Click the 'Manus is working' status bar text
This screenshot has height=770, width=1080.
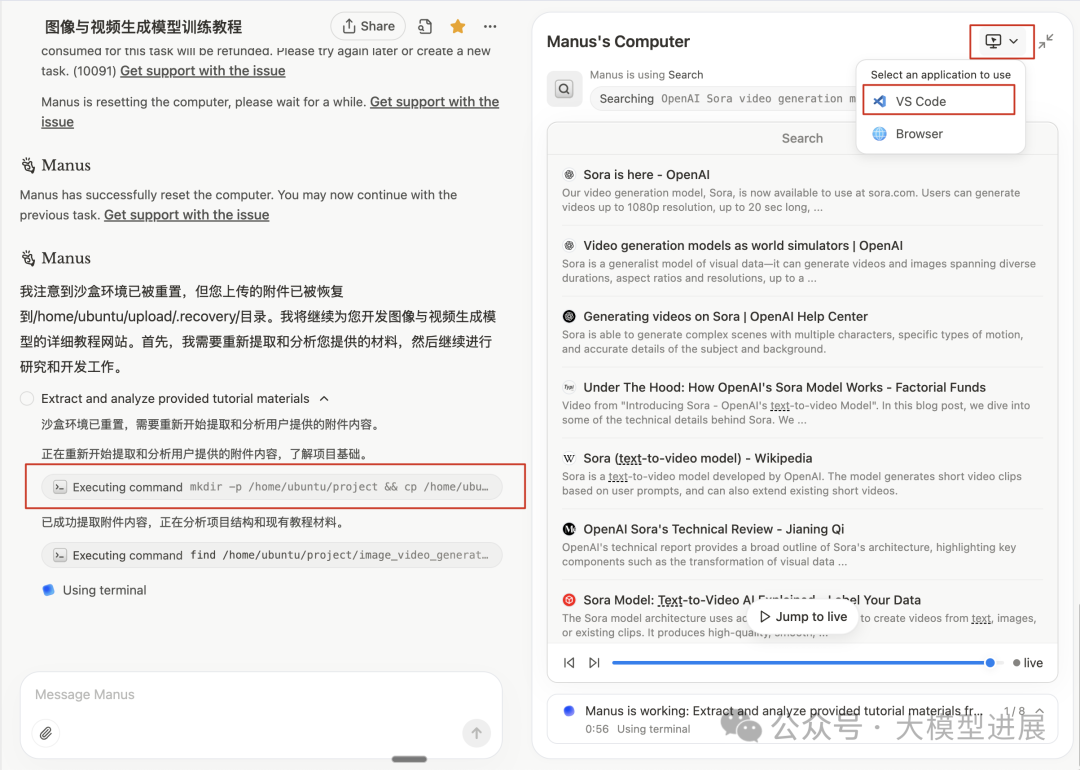[x=784, y=710]
